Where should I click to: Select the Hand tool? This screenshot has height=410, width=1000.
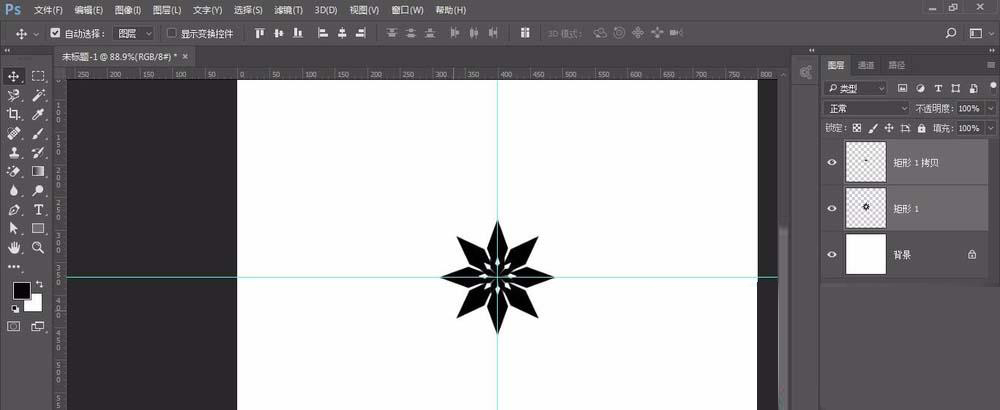coord(14,247)
